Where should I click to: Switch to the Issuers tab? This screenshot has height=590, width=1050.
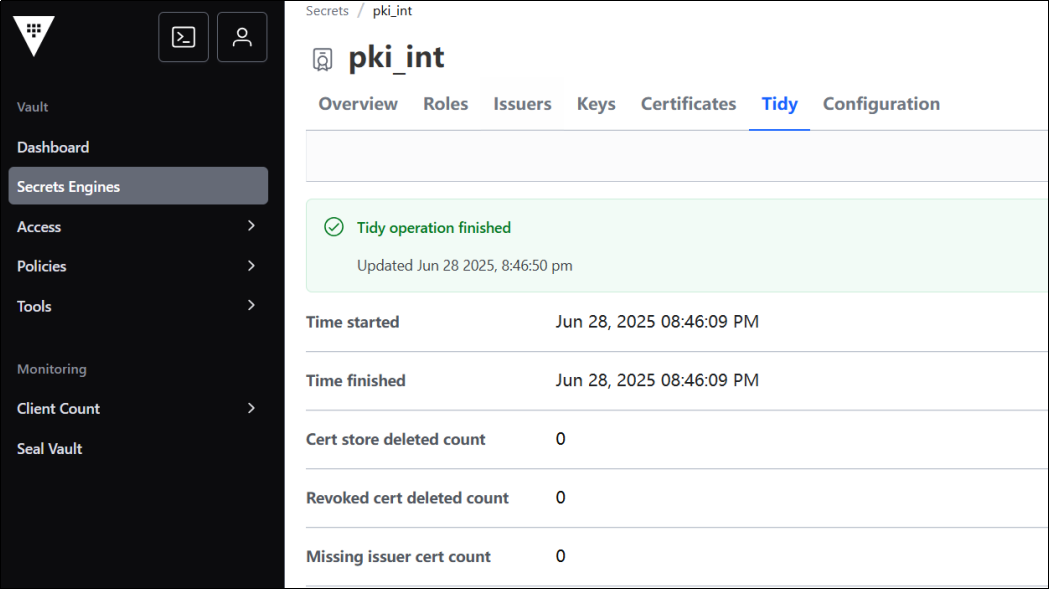click(x=521, y=103)
